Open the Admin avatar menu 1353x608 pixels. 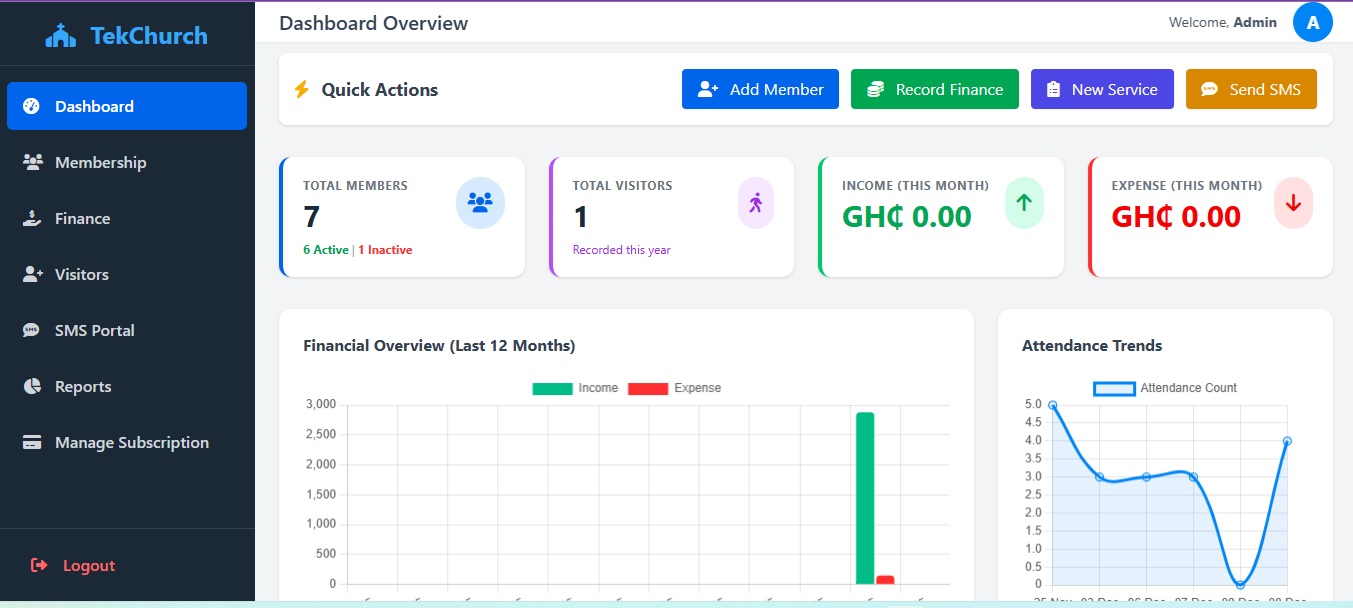click(1313, 22)
